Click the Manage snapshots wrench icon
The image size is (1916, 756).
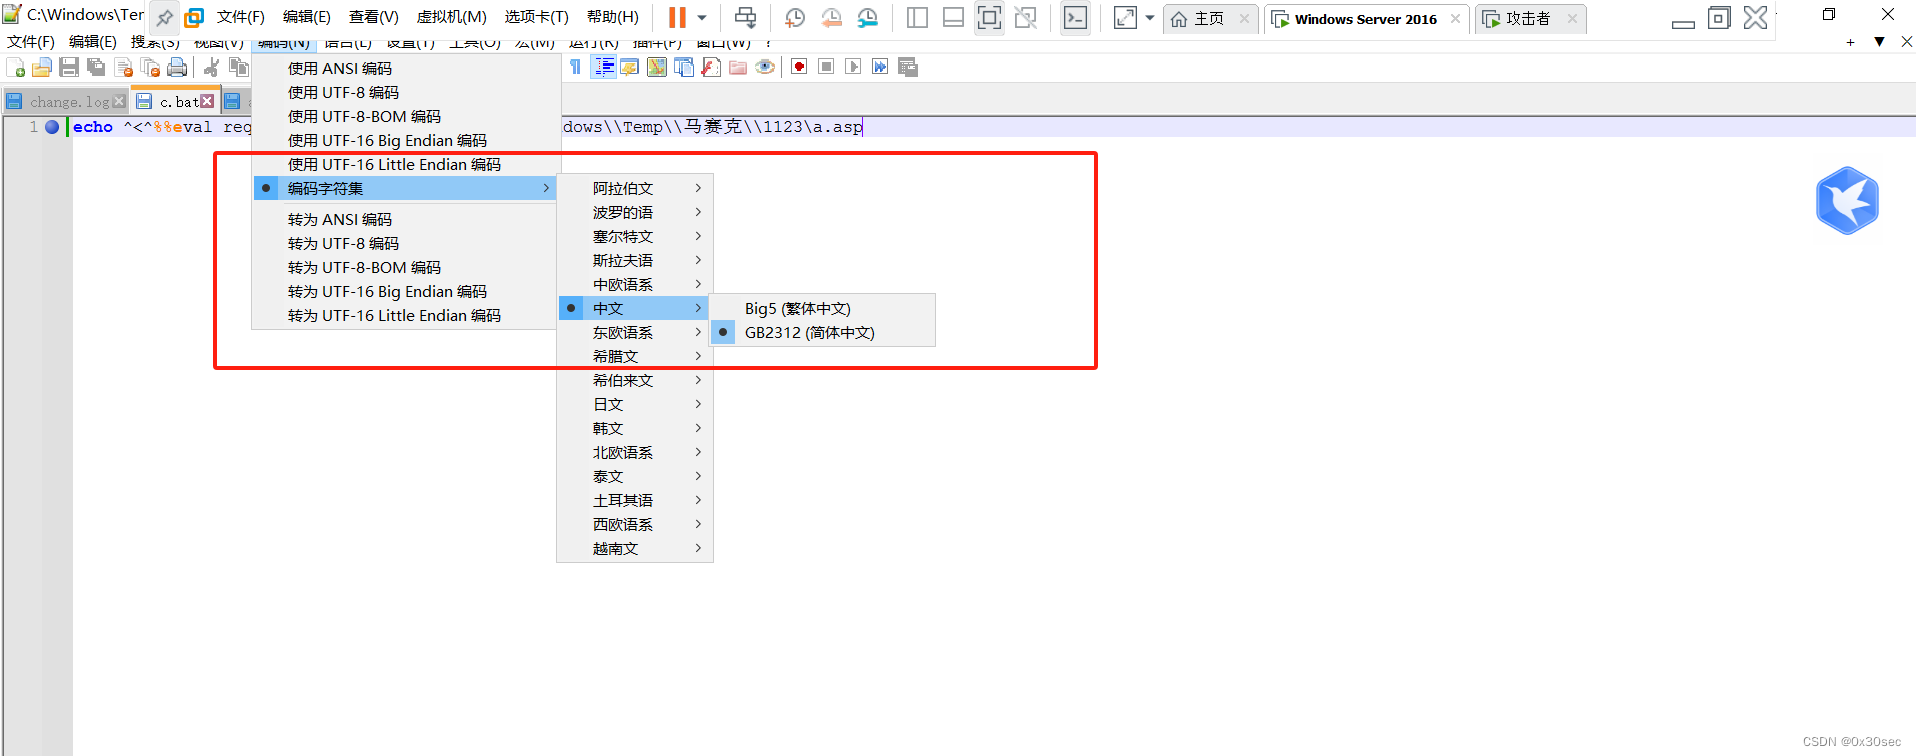[x=868, y=18]
